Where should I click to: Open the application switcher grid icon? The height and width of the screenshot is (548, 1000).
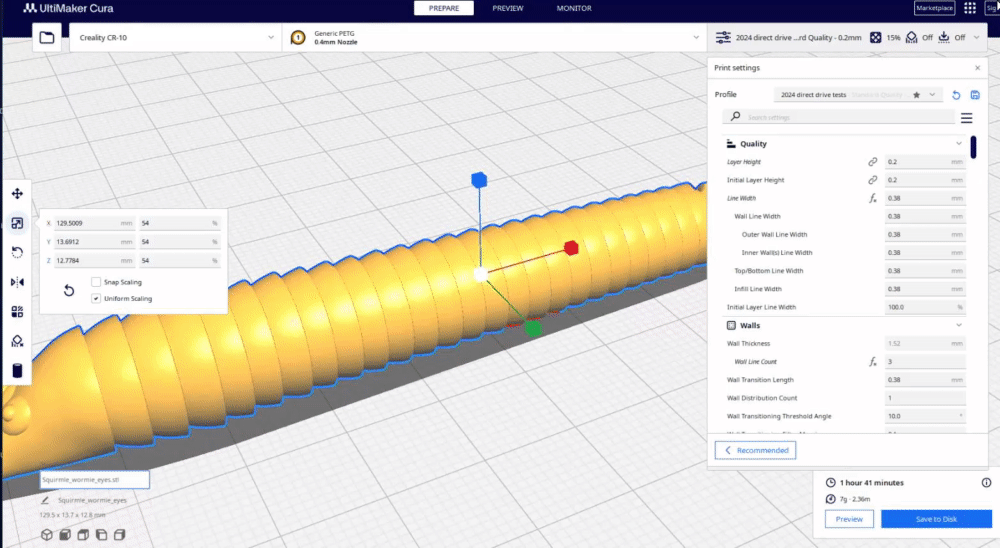(969, 8)
